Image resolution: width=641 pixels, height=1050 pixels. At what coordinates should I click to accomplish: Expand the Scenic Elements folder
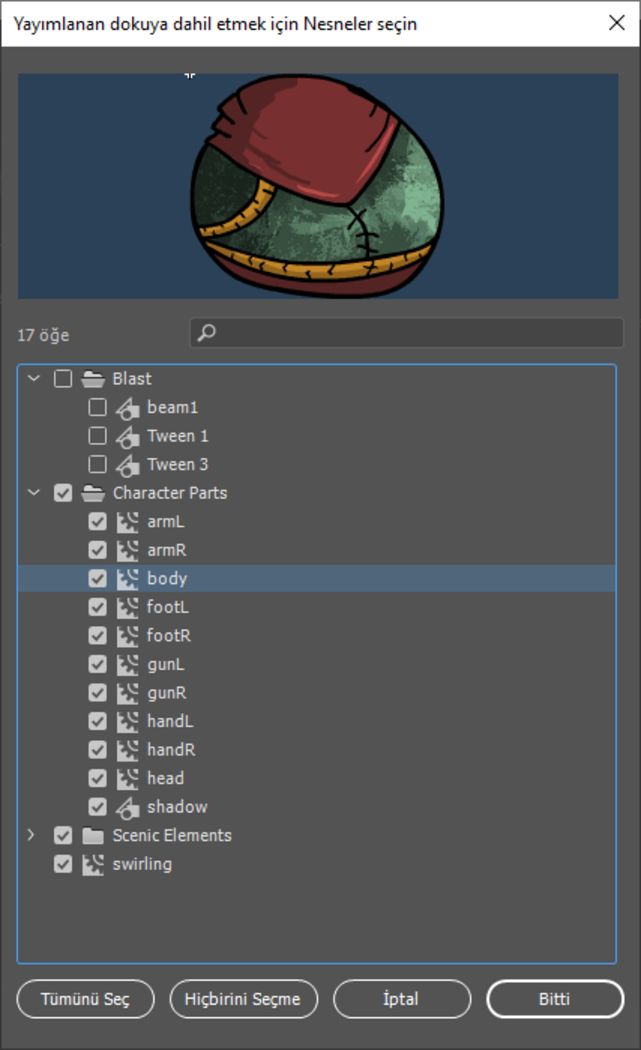[x=31, y=835]
